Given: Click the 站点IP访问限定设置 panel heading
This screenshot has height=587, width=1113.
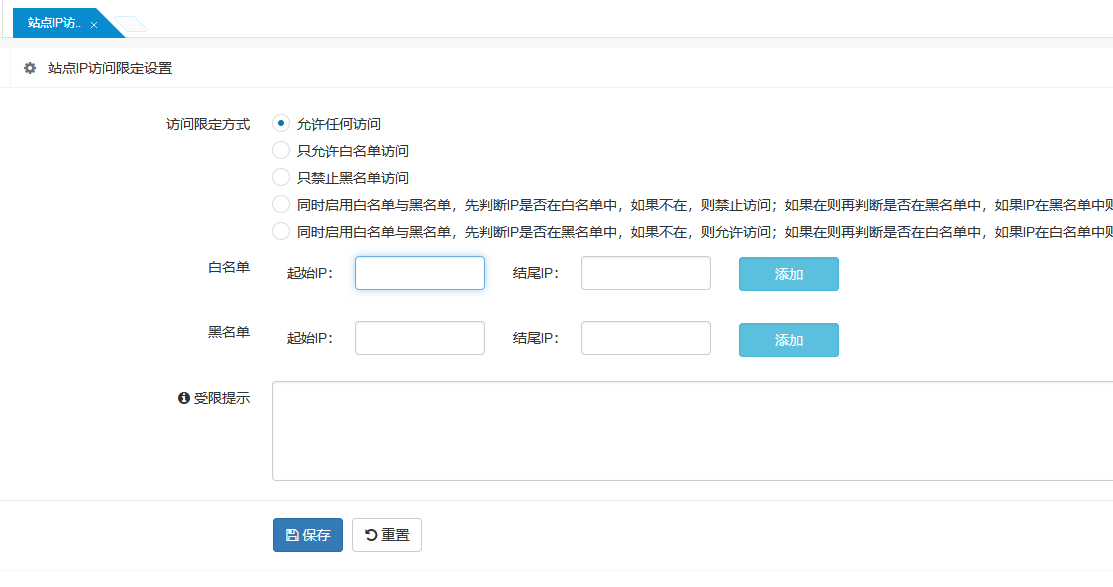Looking at the screenshot, I should click(x=110, y=68).
